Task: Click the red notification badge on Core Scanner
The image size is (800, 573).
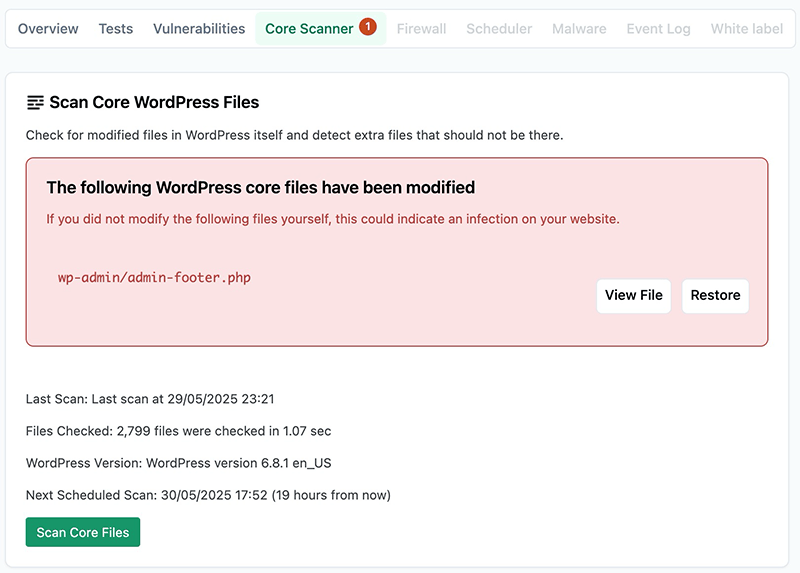Action: click(x=367, y=27)
